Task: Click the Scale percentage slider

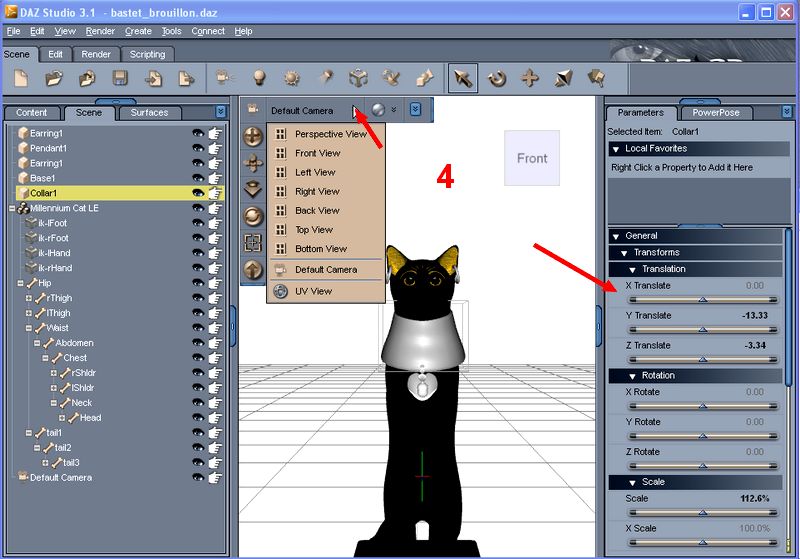Action: coord(703,513)
